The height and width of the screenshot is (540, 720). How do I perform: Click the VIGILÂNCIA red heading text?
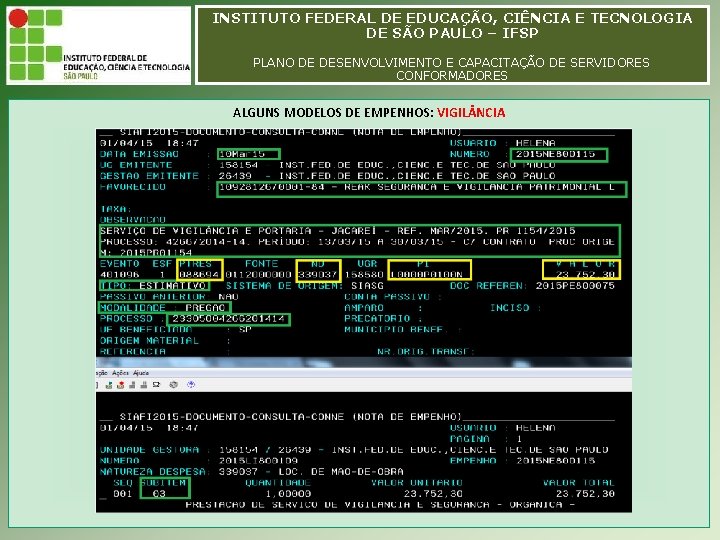[x=471, y=112]
